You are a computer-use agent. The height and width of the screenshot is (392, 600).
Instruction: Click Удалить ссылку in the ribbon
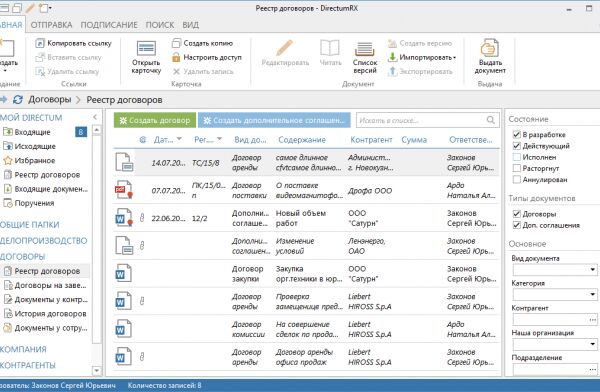tap(67, 72)
